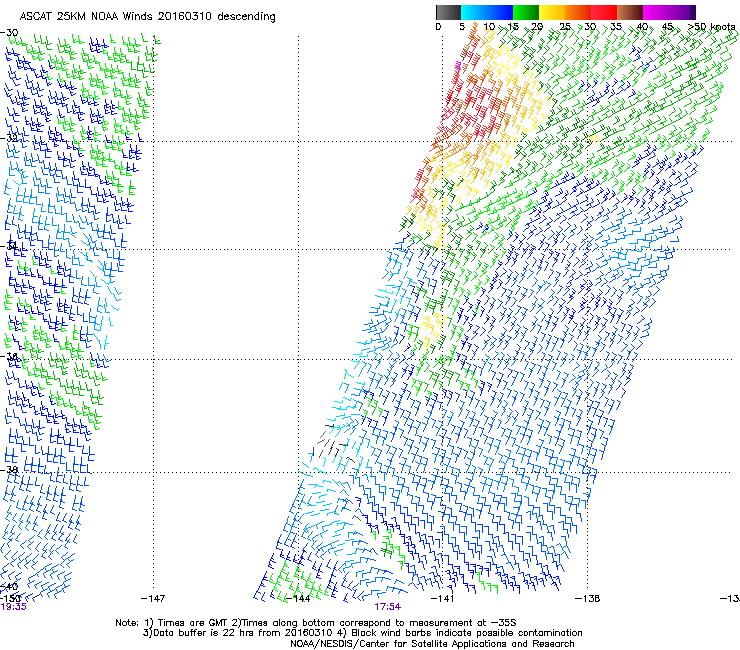The width and height of the screenshot is (740, 650).
Task: Click the brown 35–40 knots legend swatch
Action: point(630,12)
